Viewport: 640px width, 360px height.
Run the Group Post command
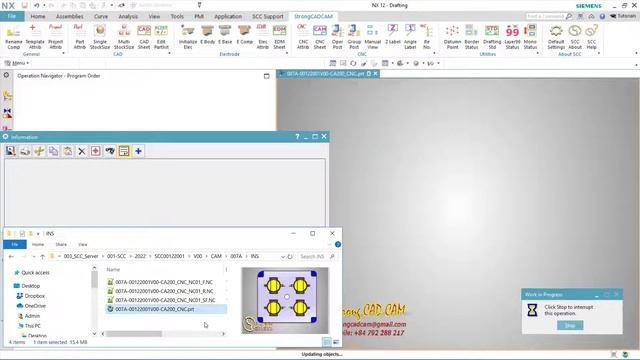coord(354,37)
